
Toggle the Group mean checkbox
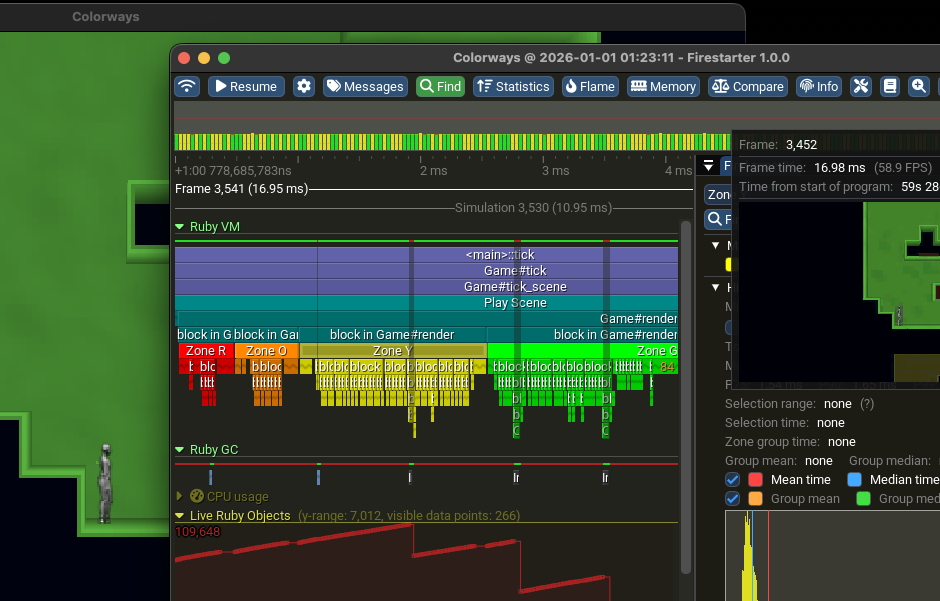click(x=733, y=499)
